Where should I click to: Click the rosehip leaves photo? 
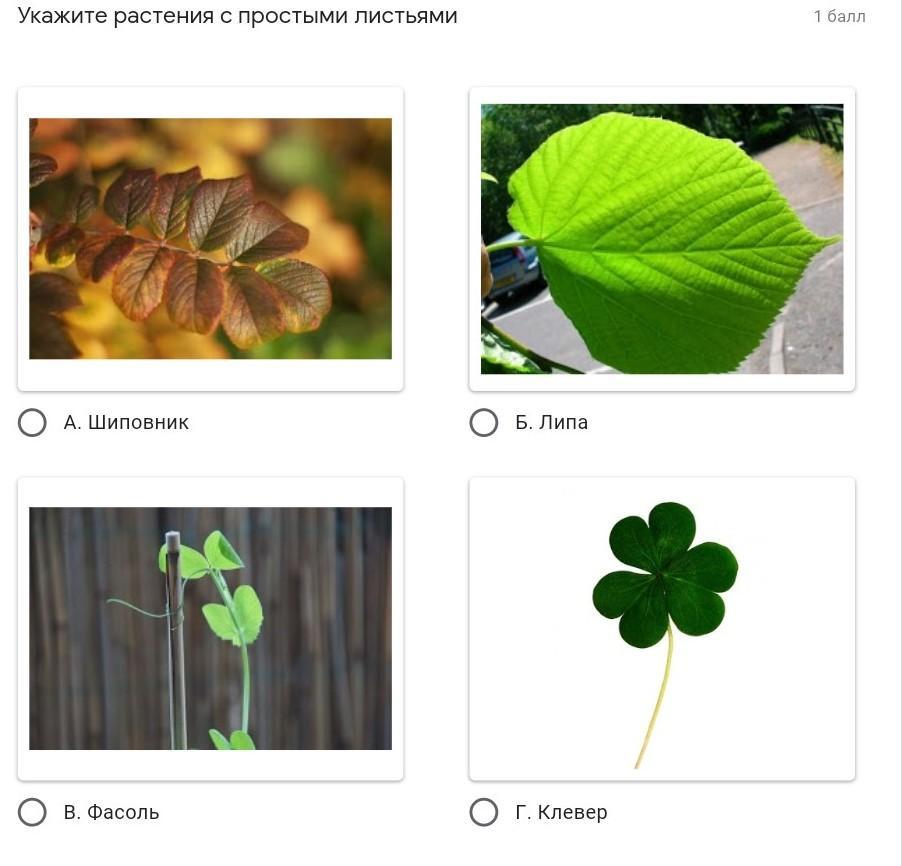click(x=211, y=239)
